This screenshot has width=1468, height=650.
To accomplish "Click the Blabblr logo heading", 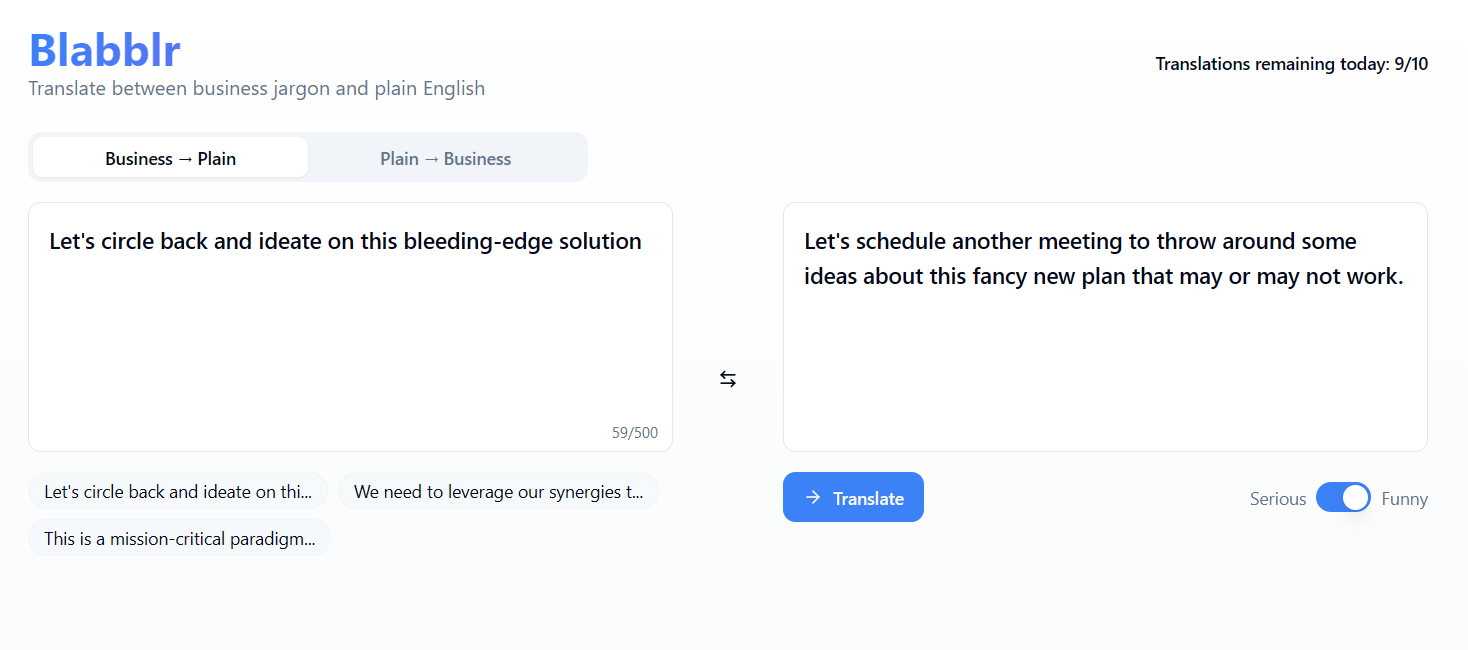I will pyautogui.click(x=104, y=50).
